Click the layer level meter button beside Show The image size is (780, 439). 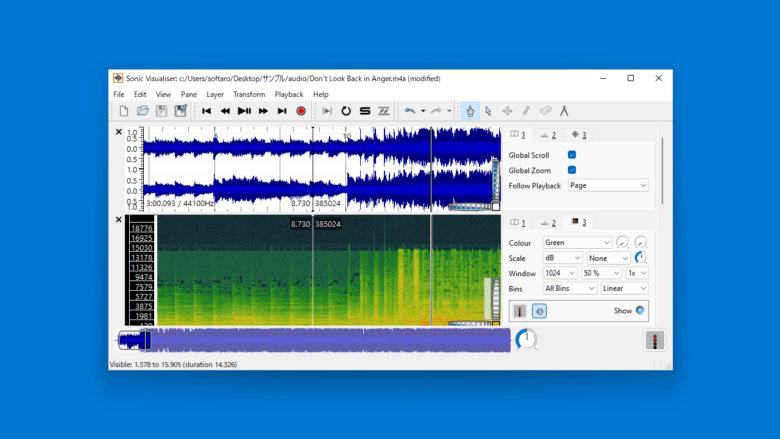[519, 311]
